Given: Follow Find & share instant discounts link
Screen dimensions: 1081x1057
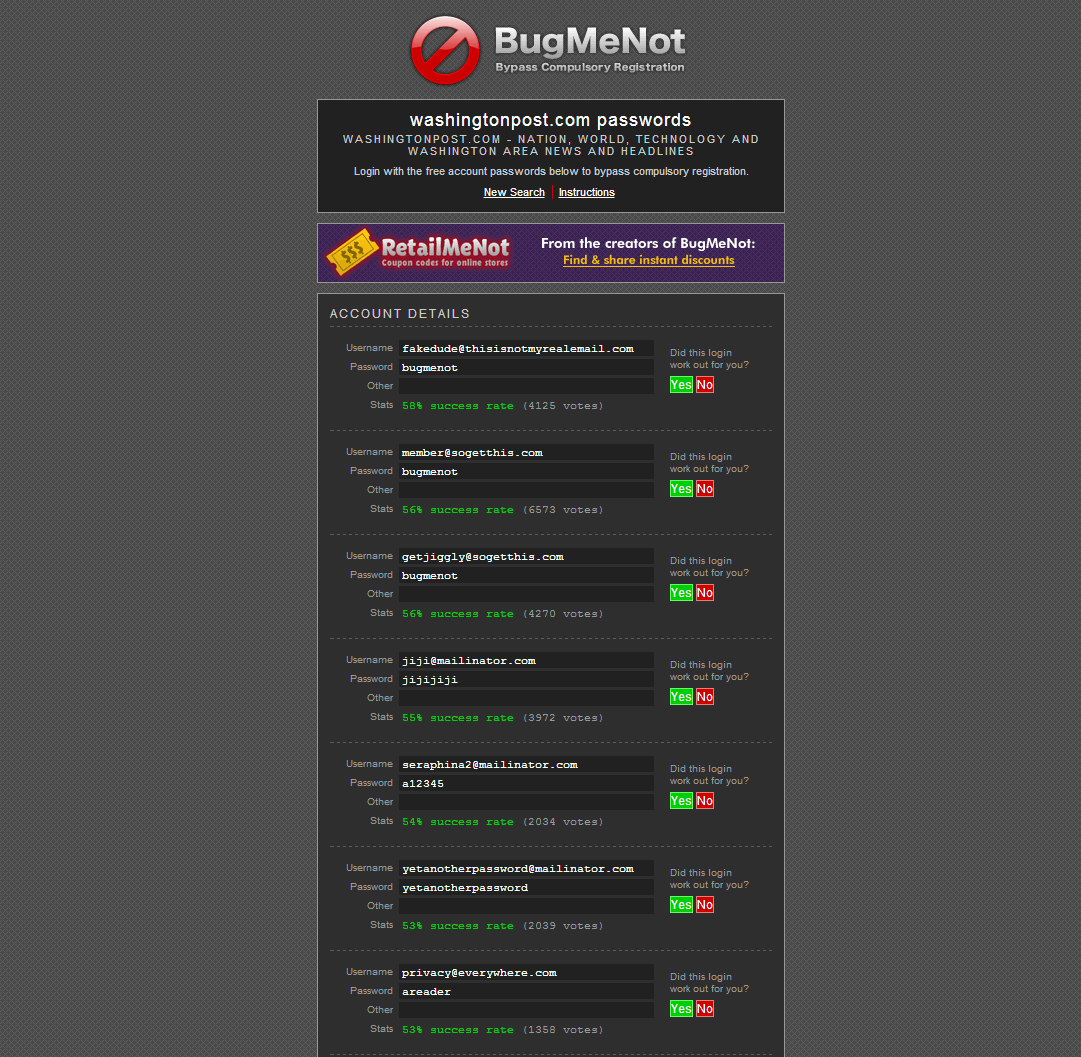Looking at the screenshot, I should coord(649,260).
